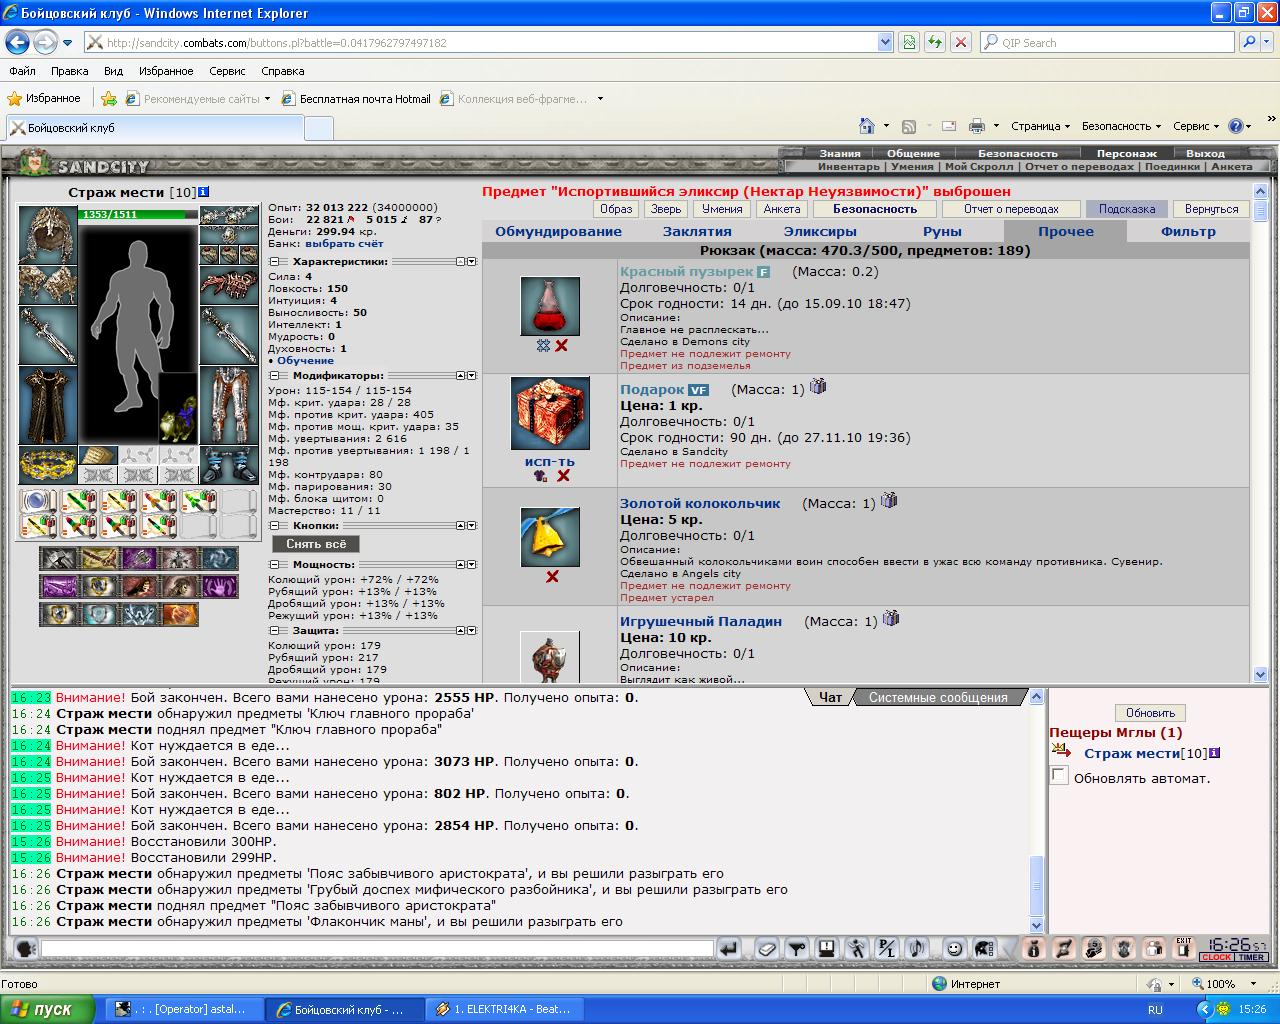Viewport: 1280px width, 1024px height.
Task: Click the orange fist combat skill icon
Action: (x=180, y=614)
